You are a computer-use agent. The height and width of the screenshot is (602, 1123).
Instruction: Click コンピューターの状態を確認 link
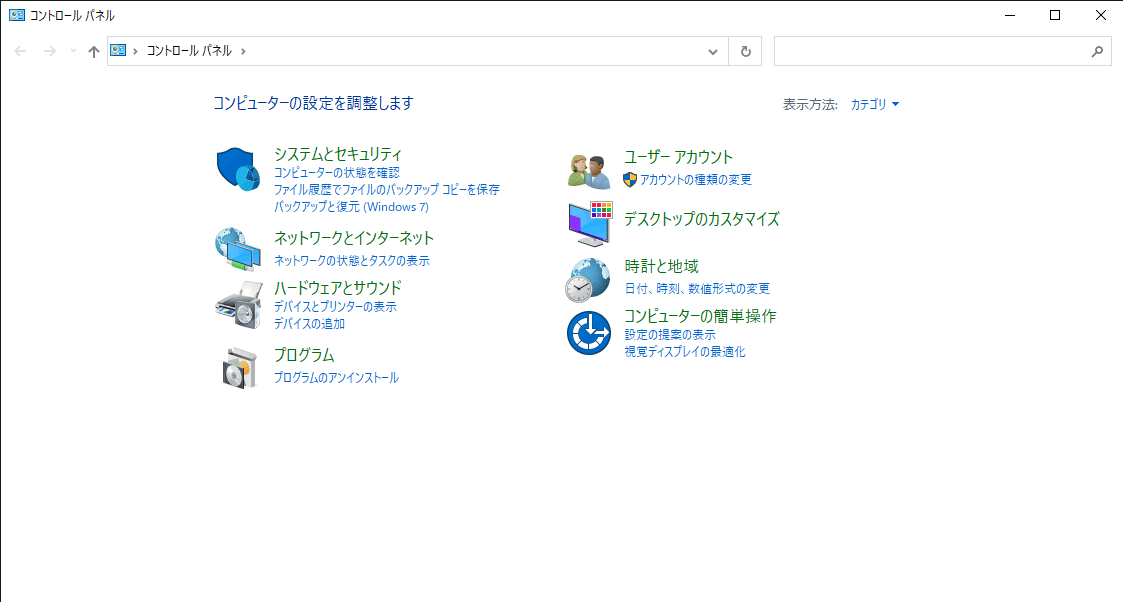(337, 173)
